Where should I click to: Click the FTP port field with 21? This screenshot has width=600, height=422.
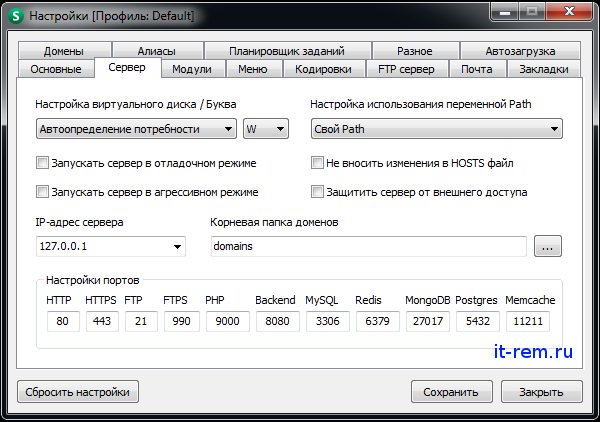pos(141,321)
